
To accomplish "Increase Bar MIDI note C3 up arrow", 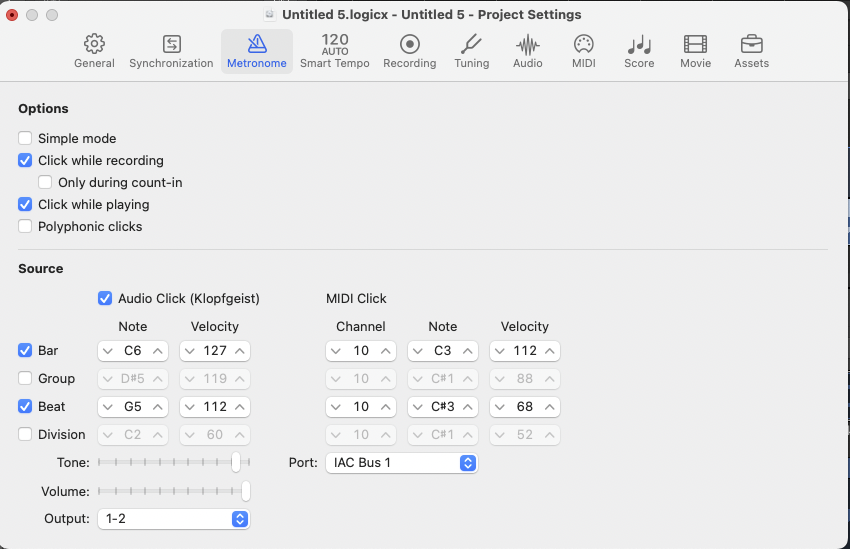I will [x=467, y=351].
